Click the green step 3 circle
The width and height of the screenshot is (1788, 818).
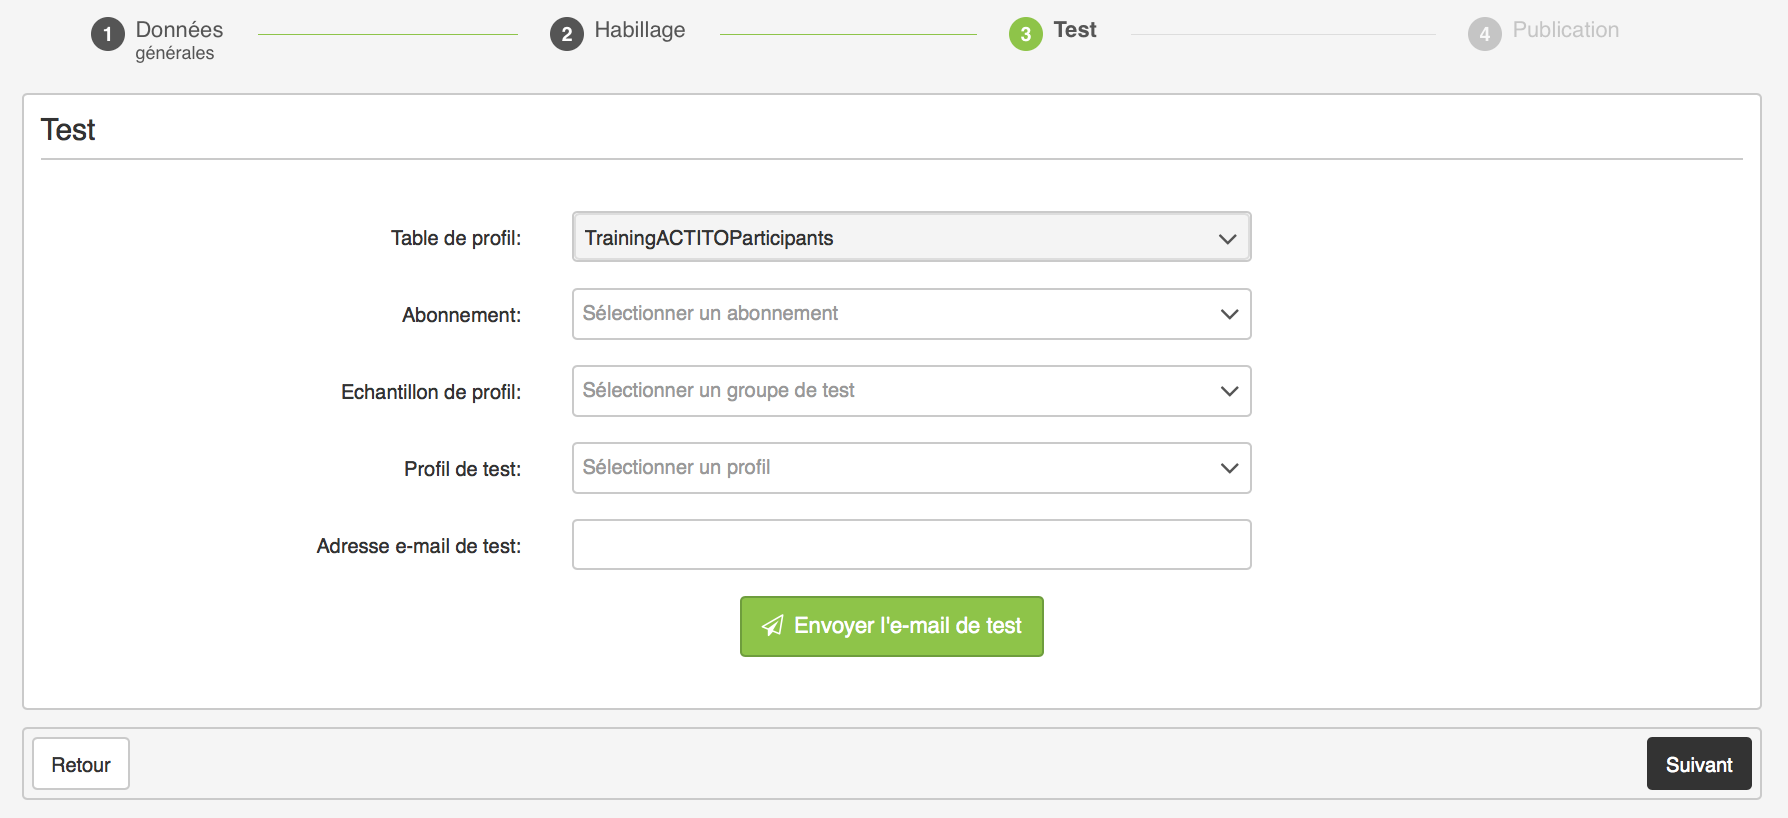[x=1025, y=34]
